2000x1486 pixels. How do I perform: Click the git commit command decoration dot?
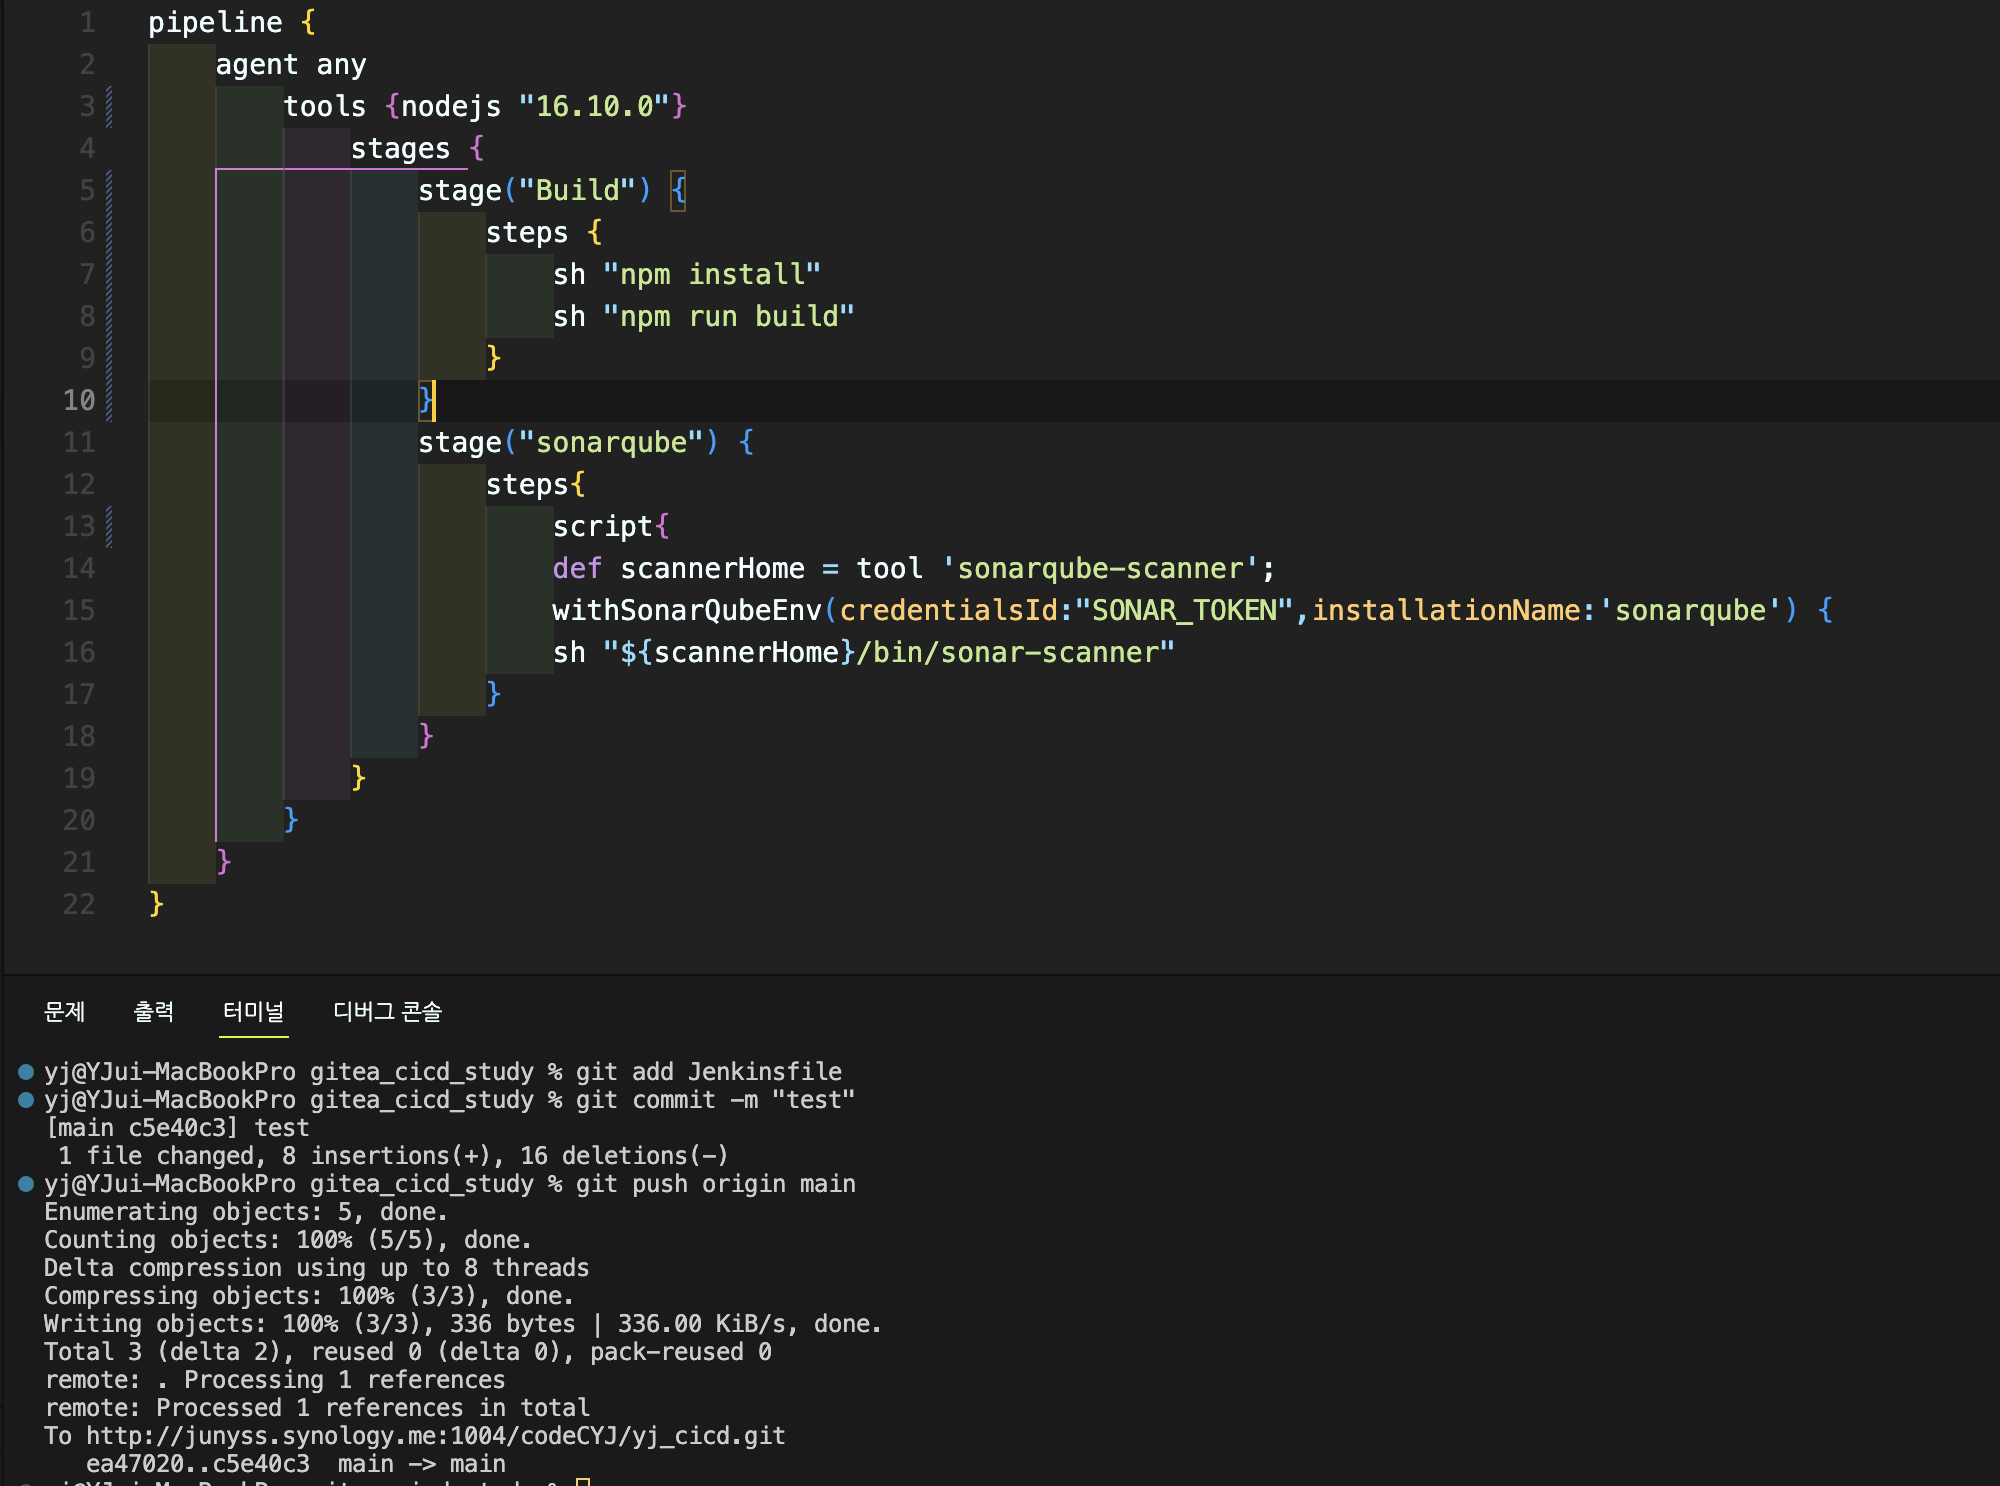click(x=26, y=1100)
